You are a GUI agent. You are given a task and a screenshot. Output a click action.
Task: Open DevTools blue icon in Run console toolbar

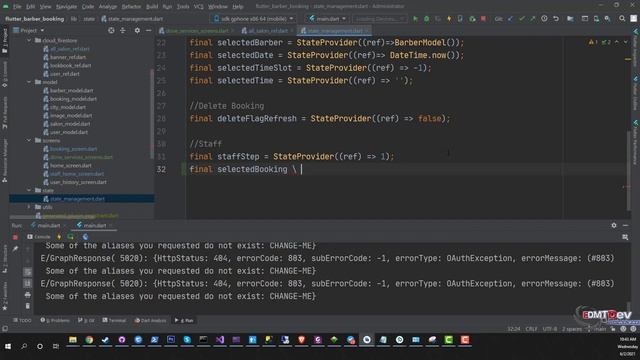pos(85,237)
